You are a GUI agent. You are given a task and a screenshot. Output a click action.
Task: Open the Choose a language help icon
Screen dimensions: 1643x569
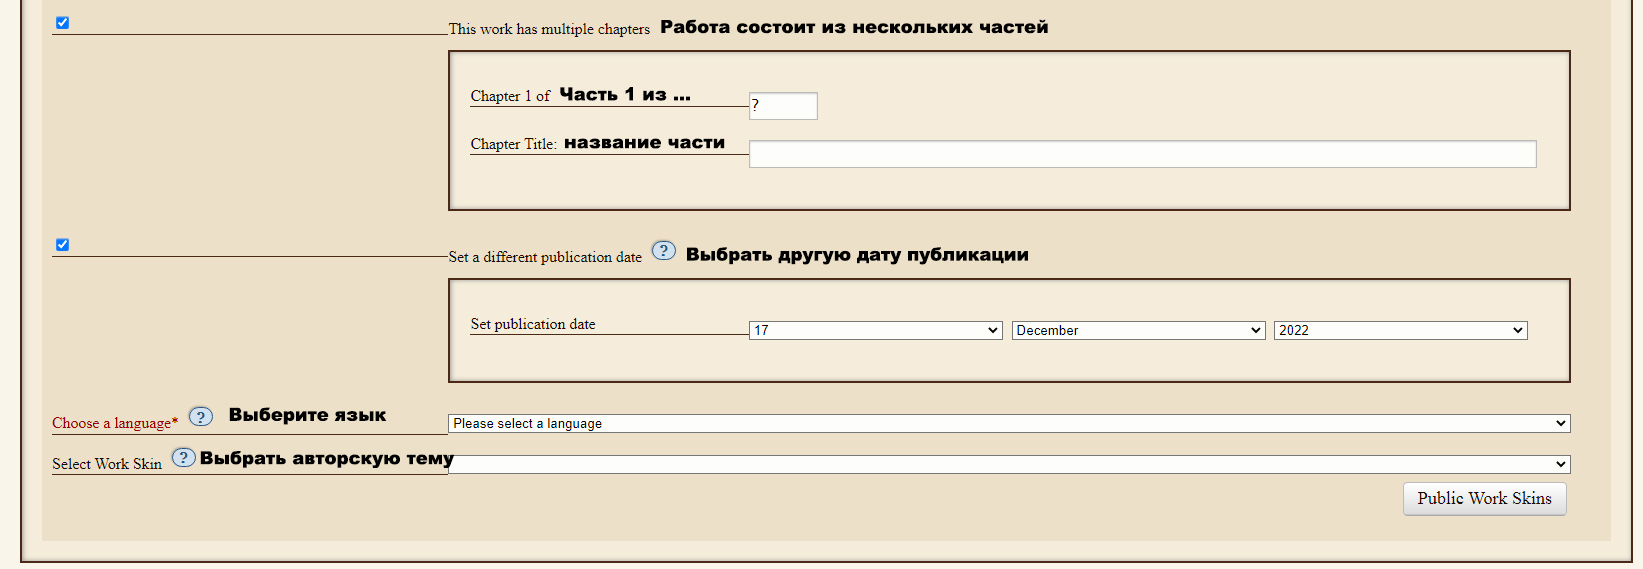(201, 417)
